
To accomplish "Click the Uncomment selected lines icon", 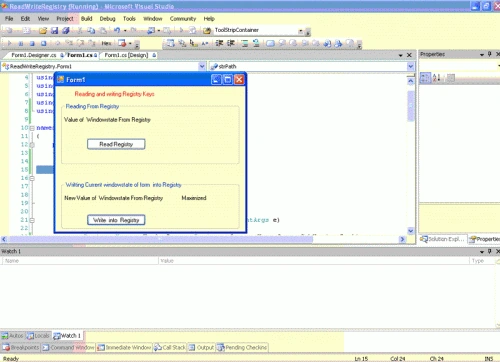I will (256, 43).
